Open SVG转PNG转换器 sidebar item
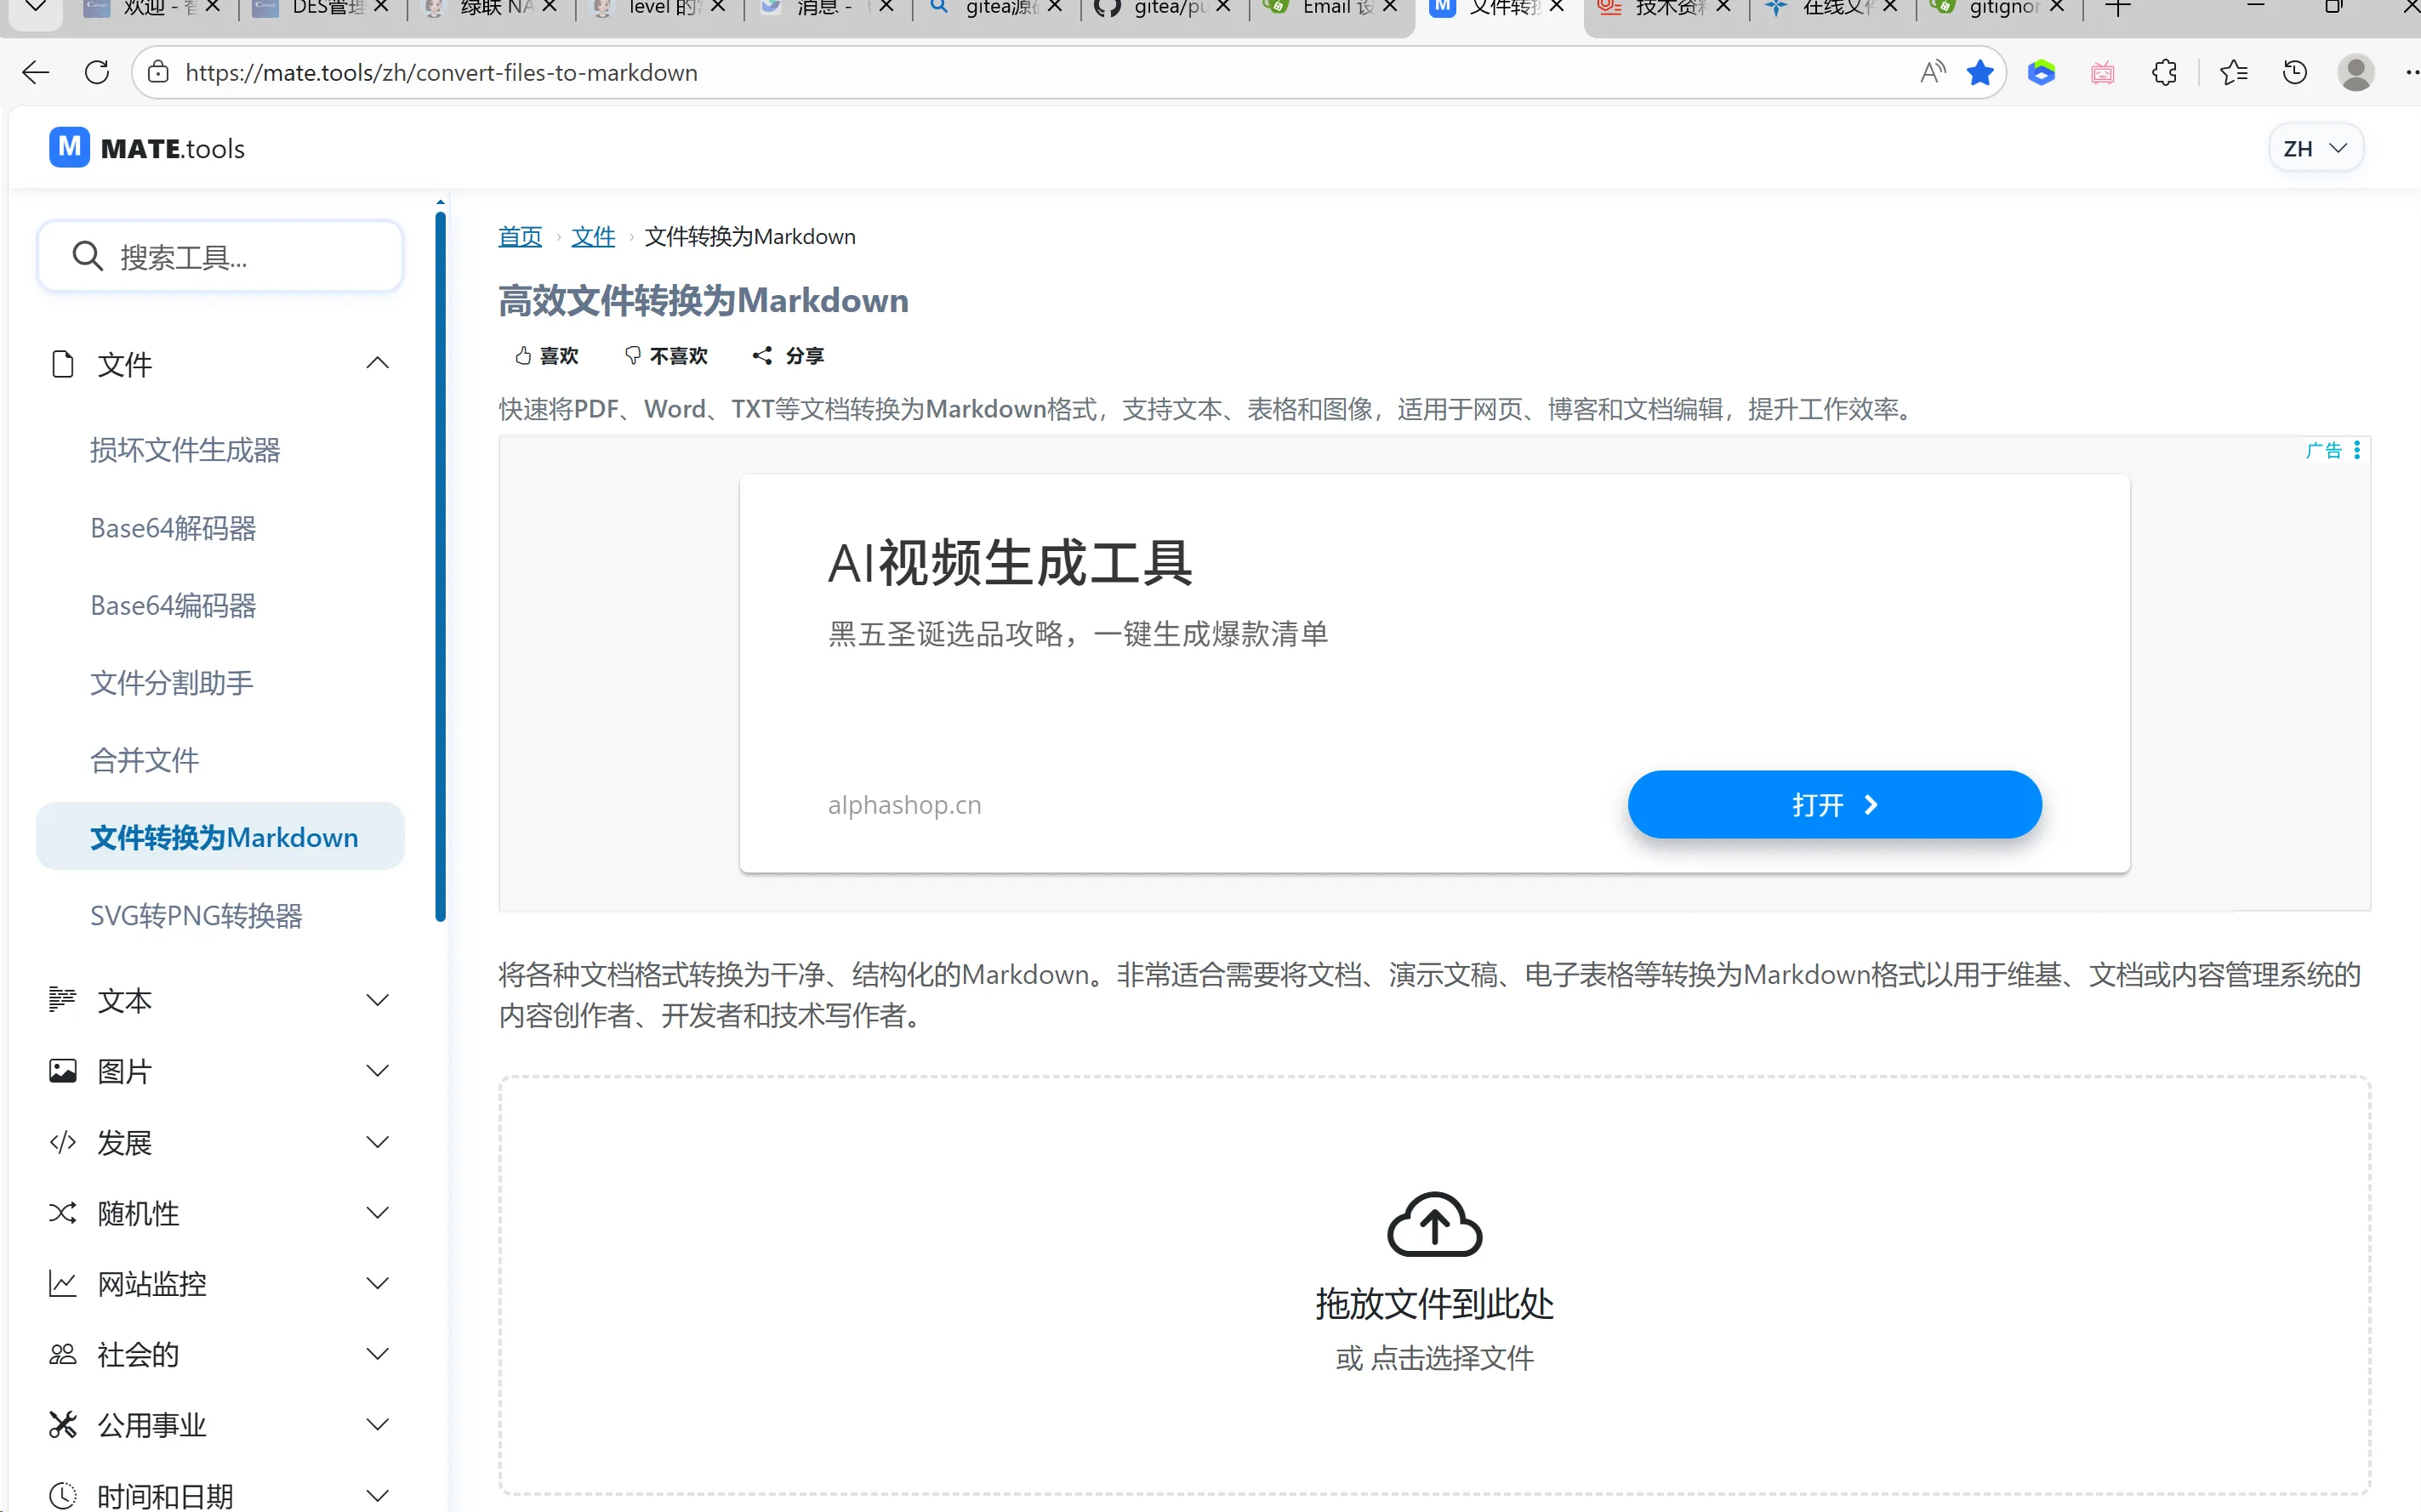 (x=196, y=916)
